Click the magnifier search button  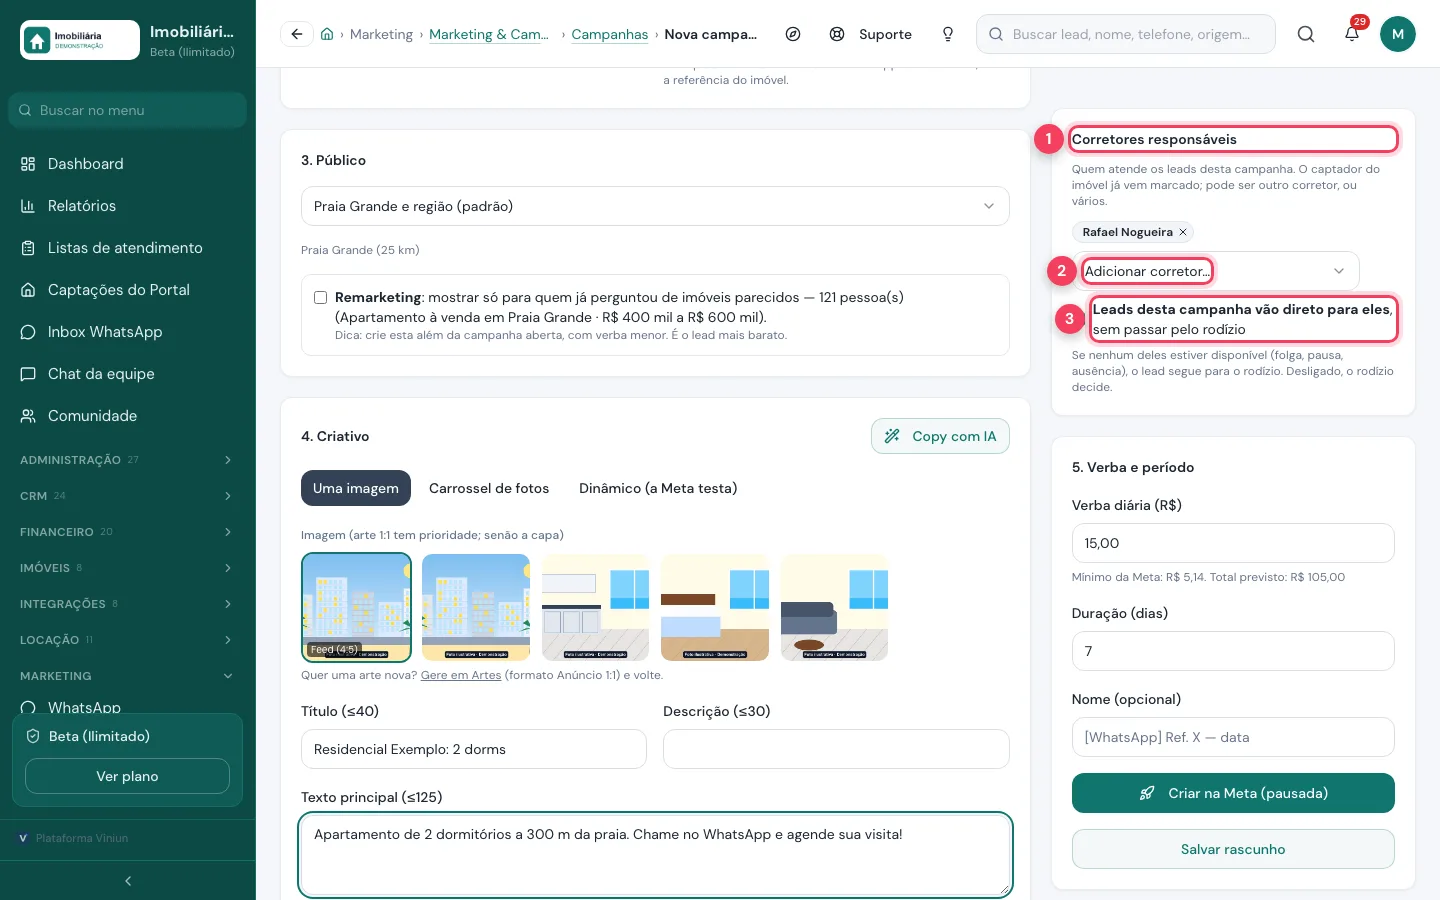pos(1306,34)
